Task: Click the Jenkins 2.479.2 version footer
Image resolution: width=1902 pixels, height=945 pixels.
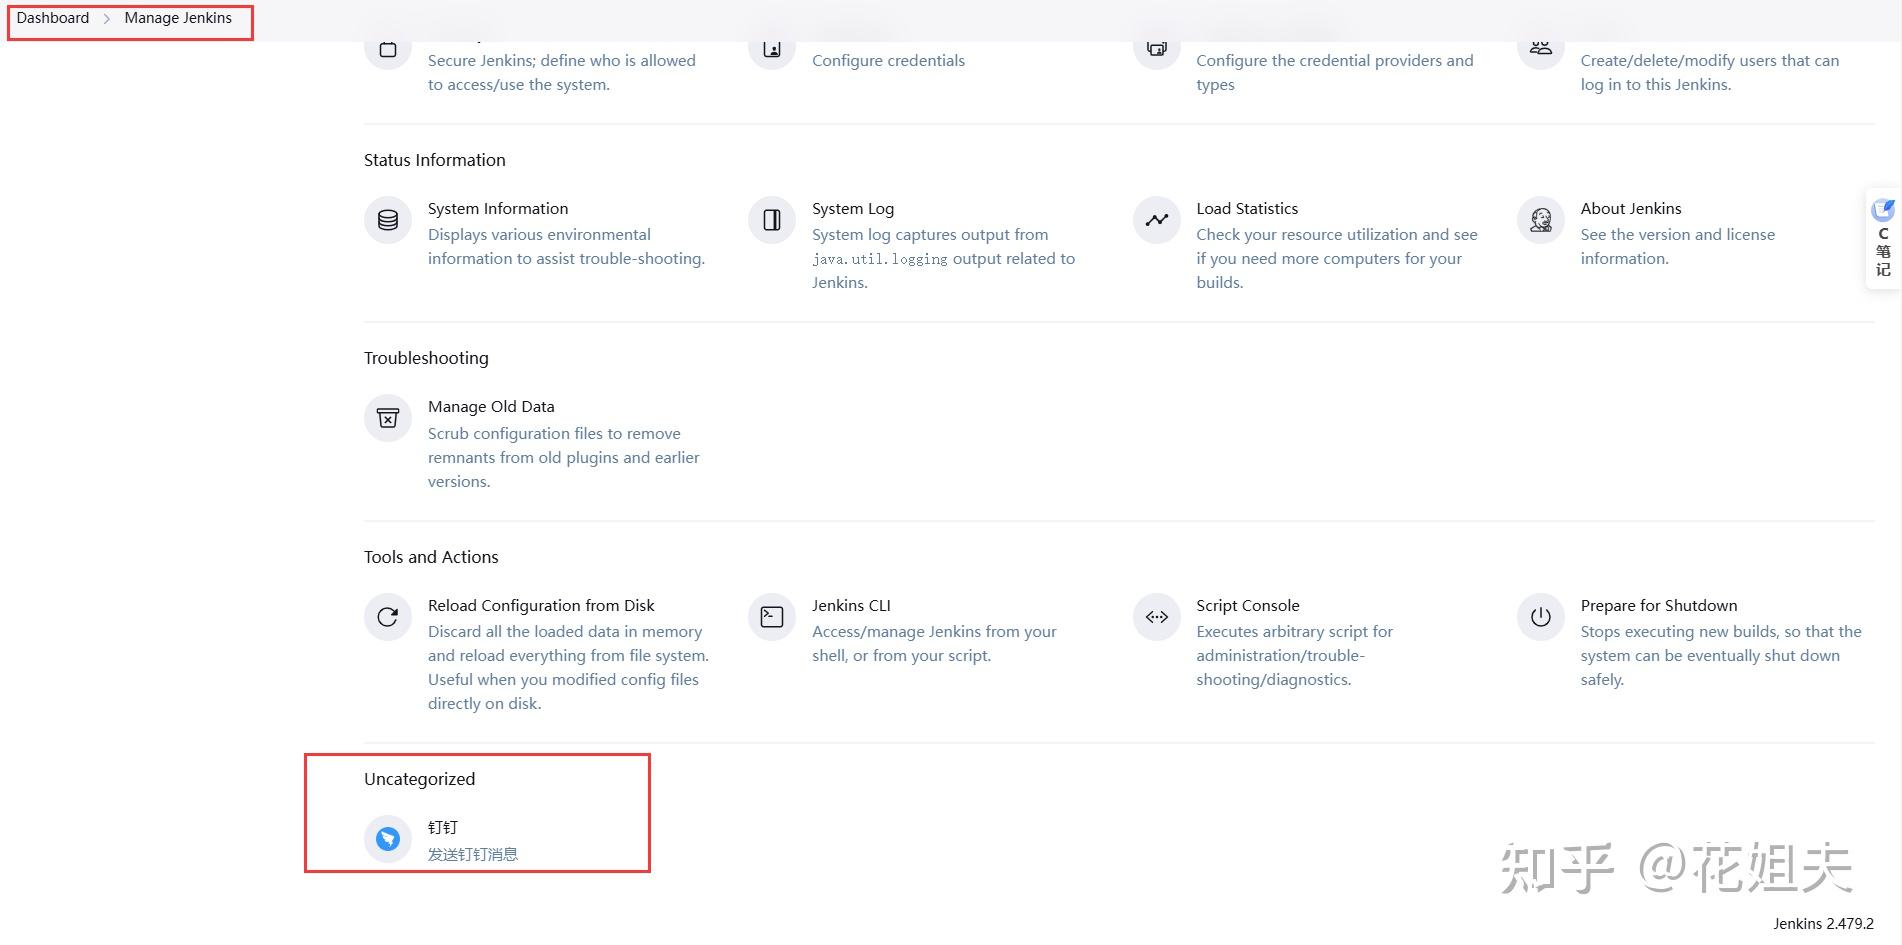Action: pos(1823,923)
